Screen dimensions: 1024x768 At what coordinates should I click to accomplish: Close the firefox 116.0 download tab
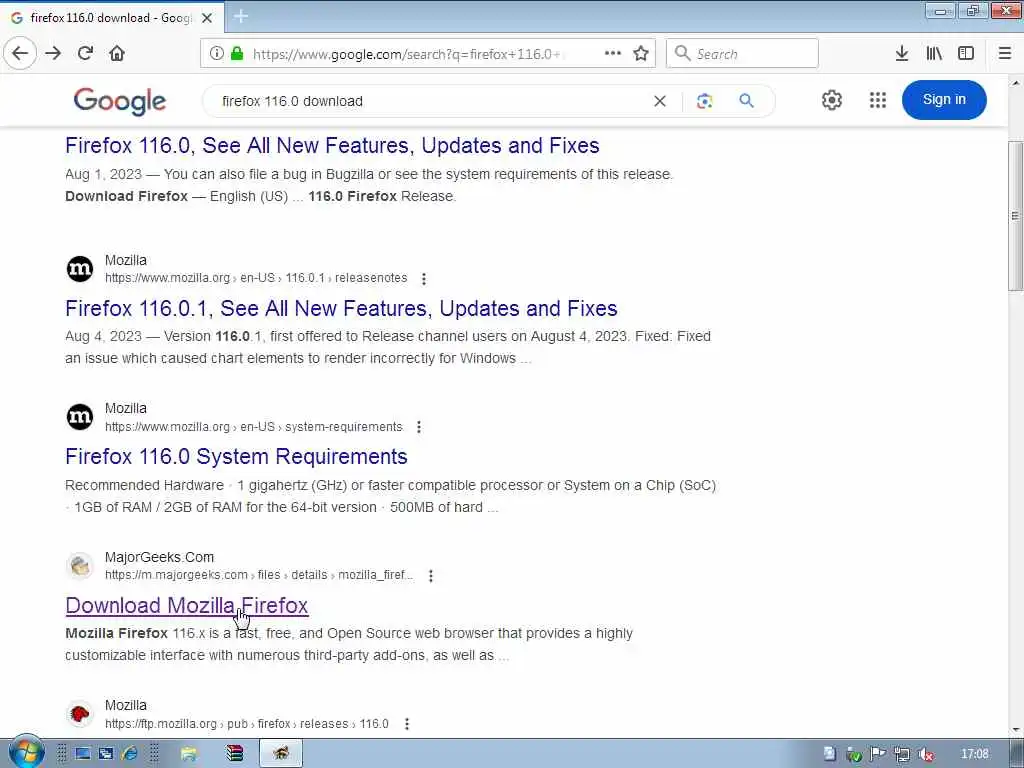[207, 18]
